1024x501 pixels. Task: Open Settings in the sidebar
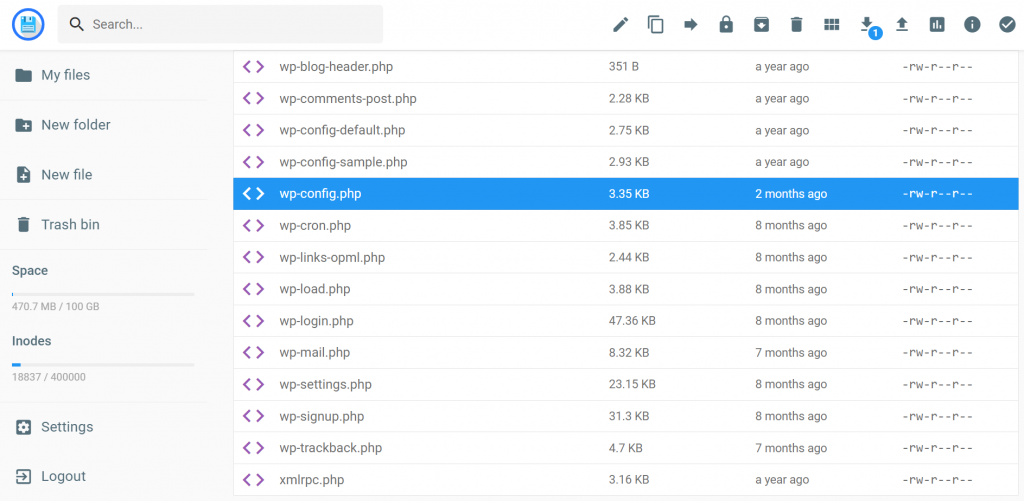point(54,427)
